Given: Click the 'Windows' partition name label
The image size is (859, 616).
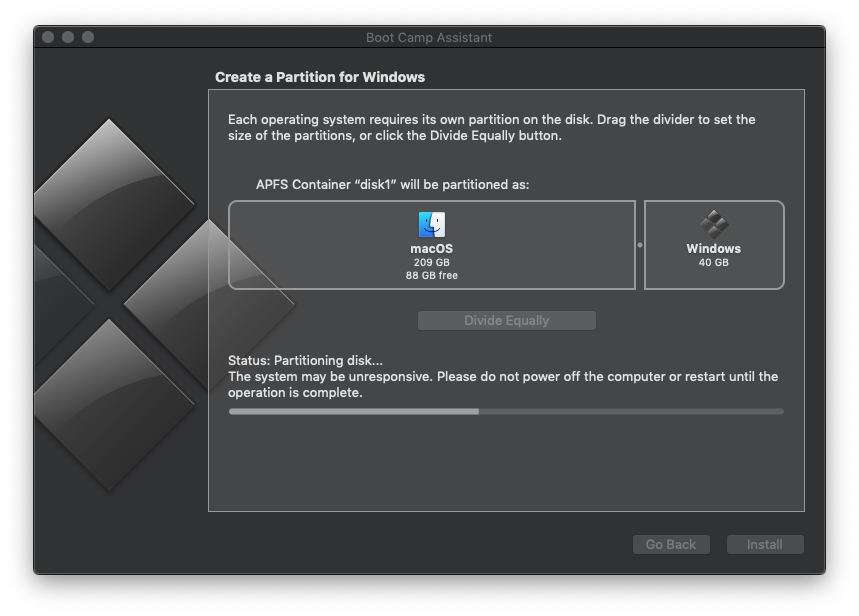Looking at the screenshot, I should pos(714,249).
